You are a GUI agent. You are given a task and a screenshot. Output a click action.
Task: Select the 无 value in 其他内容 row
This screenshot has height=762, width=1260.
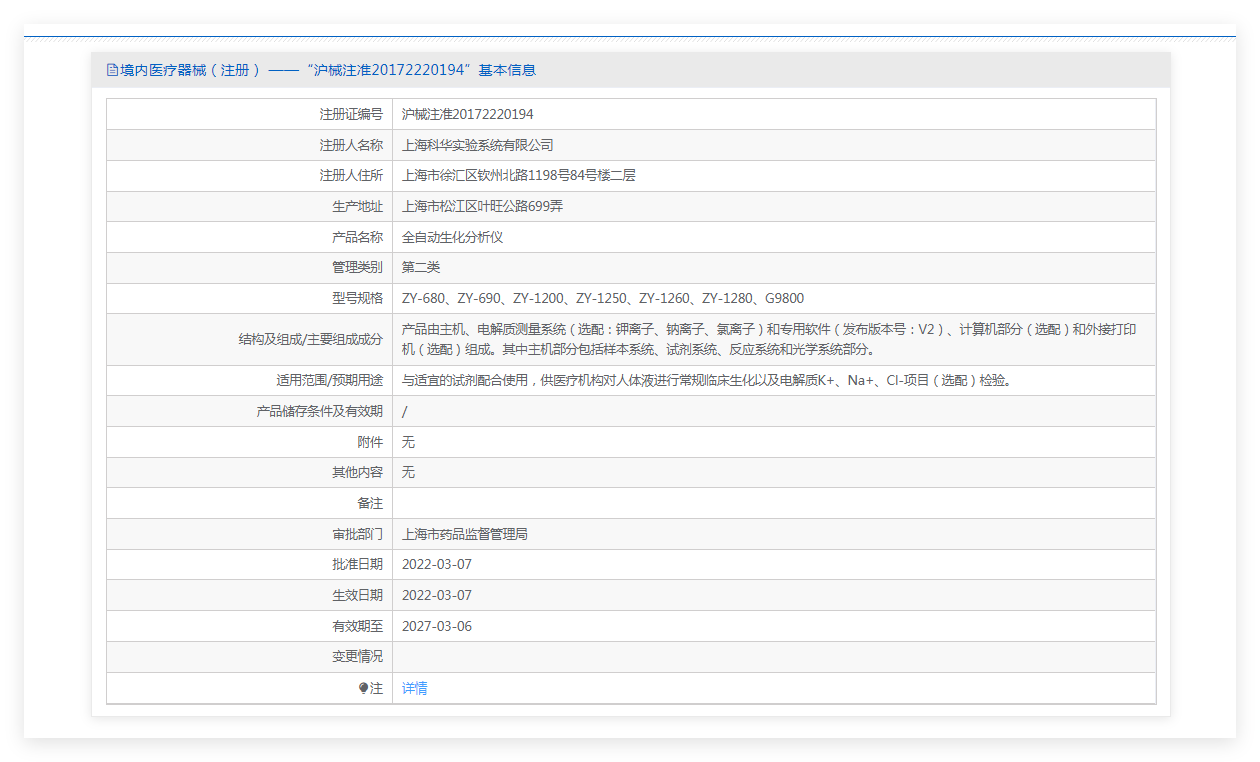(408, 472)
